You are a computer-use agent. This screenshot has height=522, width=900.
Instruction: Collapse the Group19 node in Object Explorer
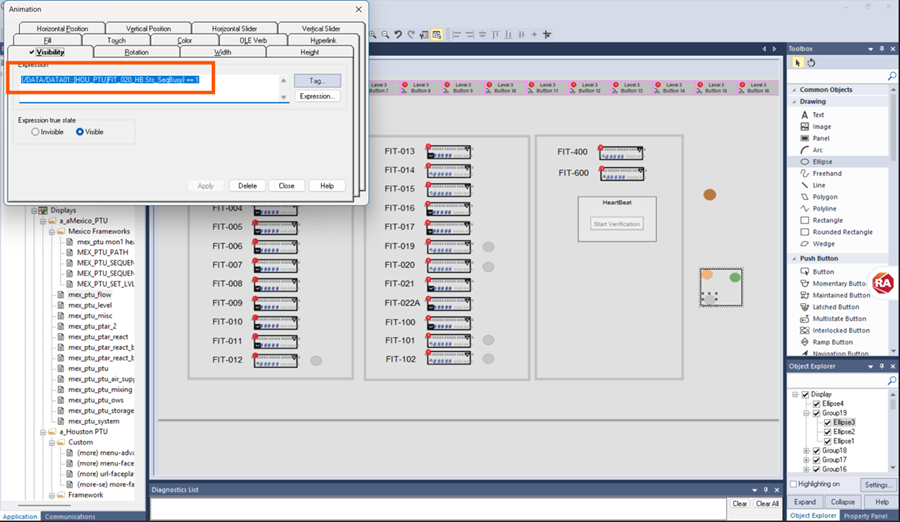(806, 413)
